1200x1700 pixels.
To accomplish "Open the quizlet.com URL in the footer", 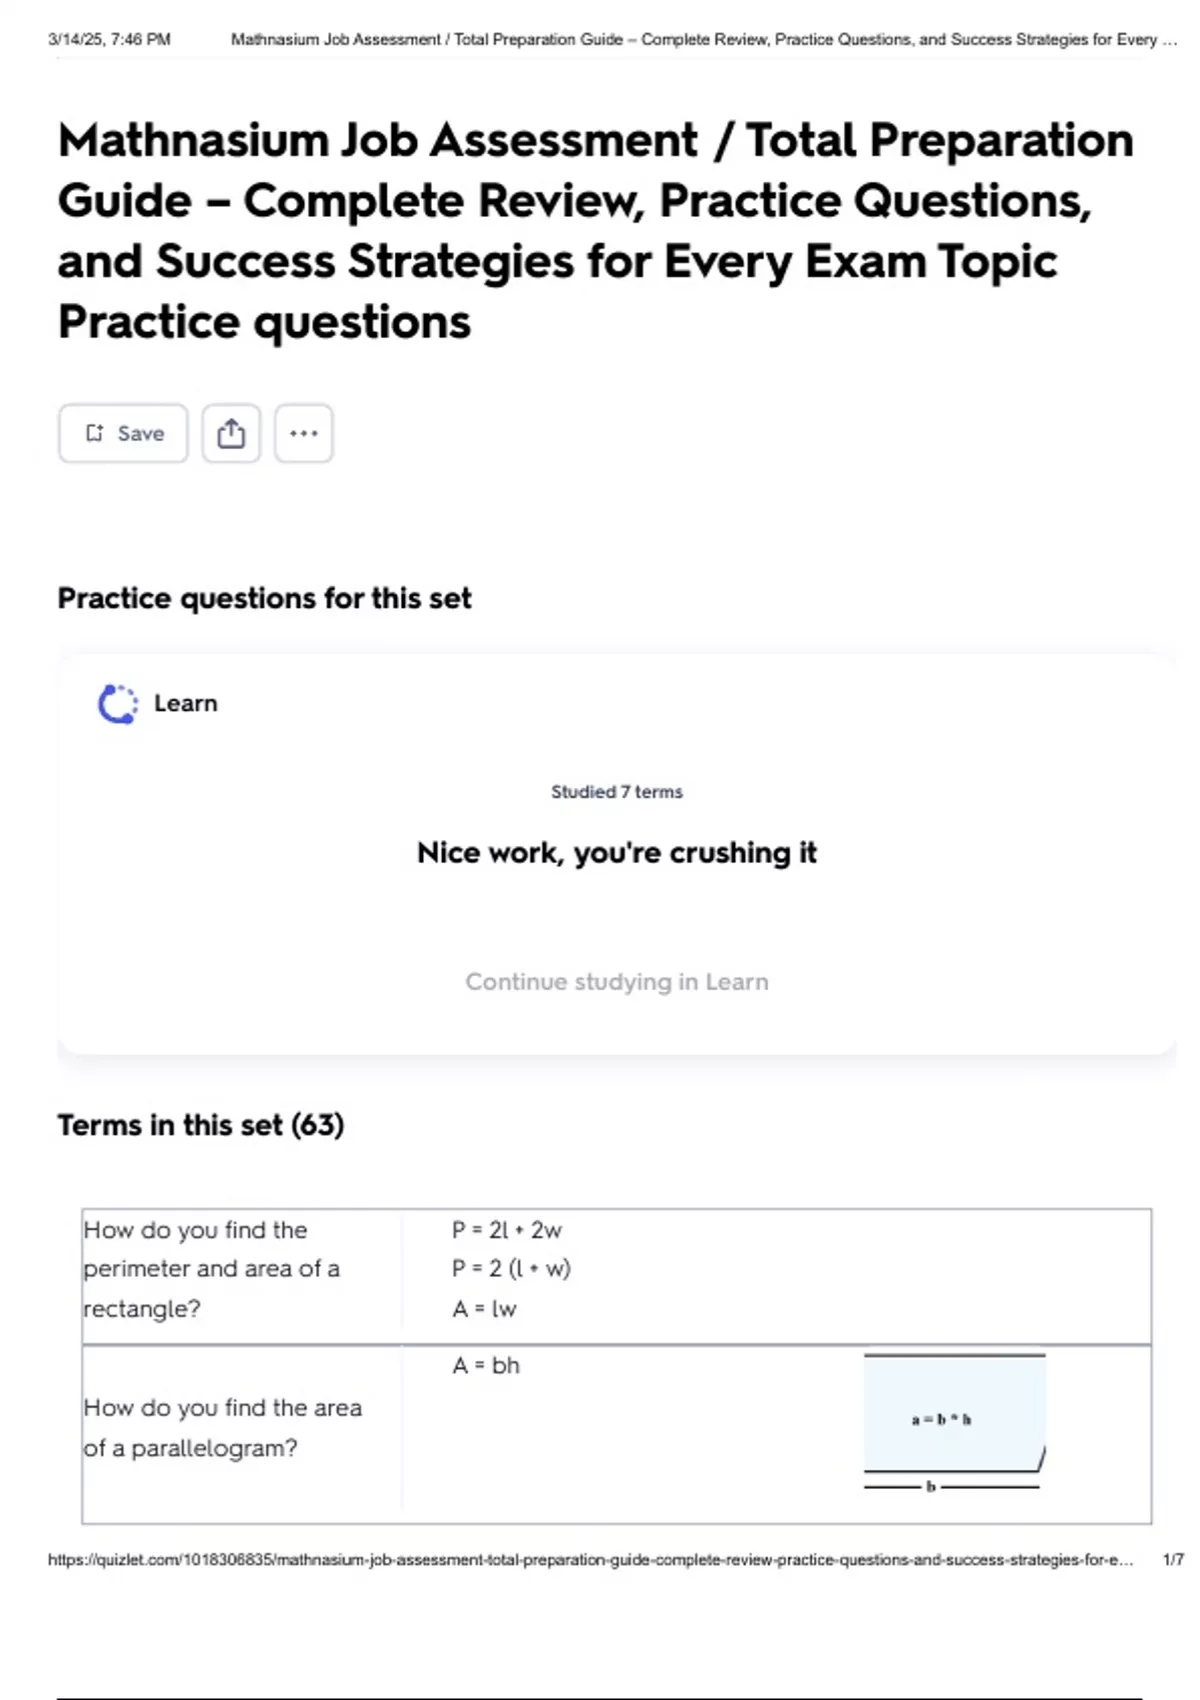I will [x=590, y=1560].
